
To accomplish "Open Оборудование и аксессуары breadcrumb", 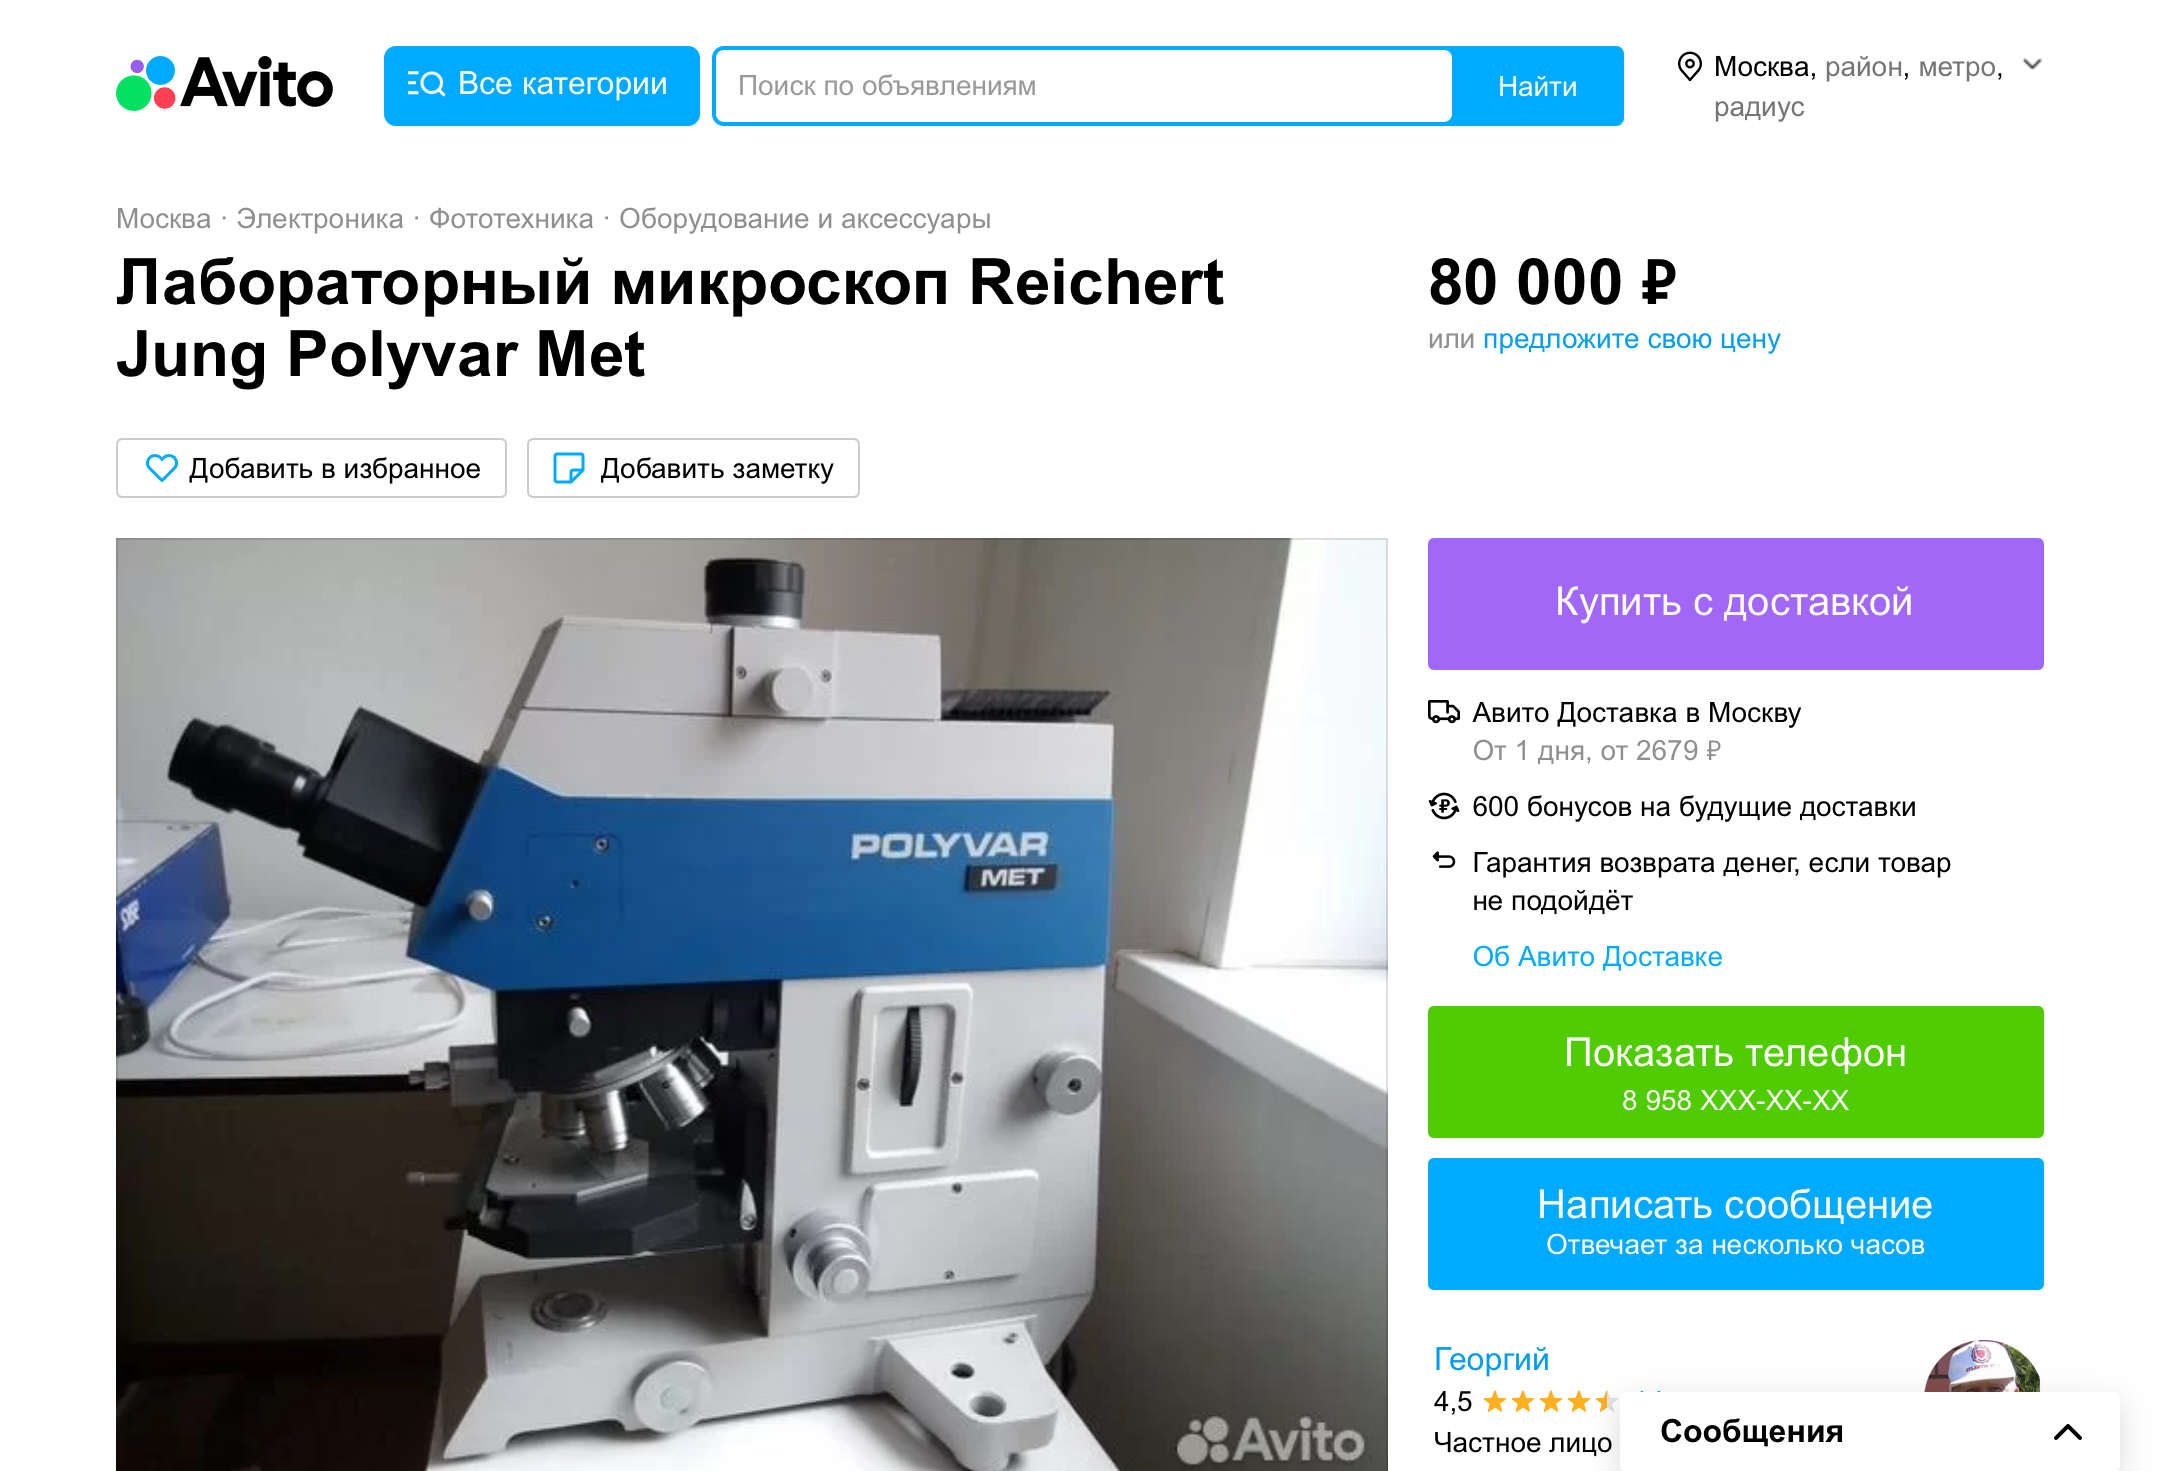I will tap(805, 219).
